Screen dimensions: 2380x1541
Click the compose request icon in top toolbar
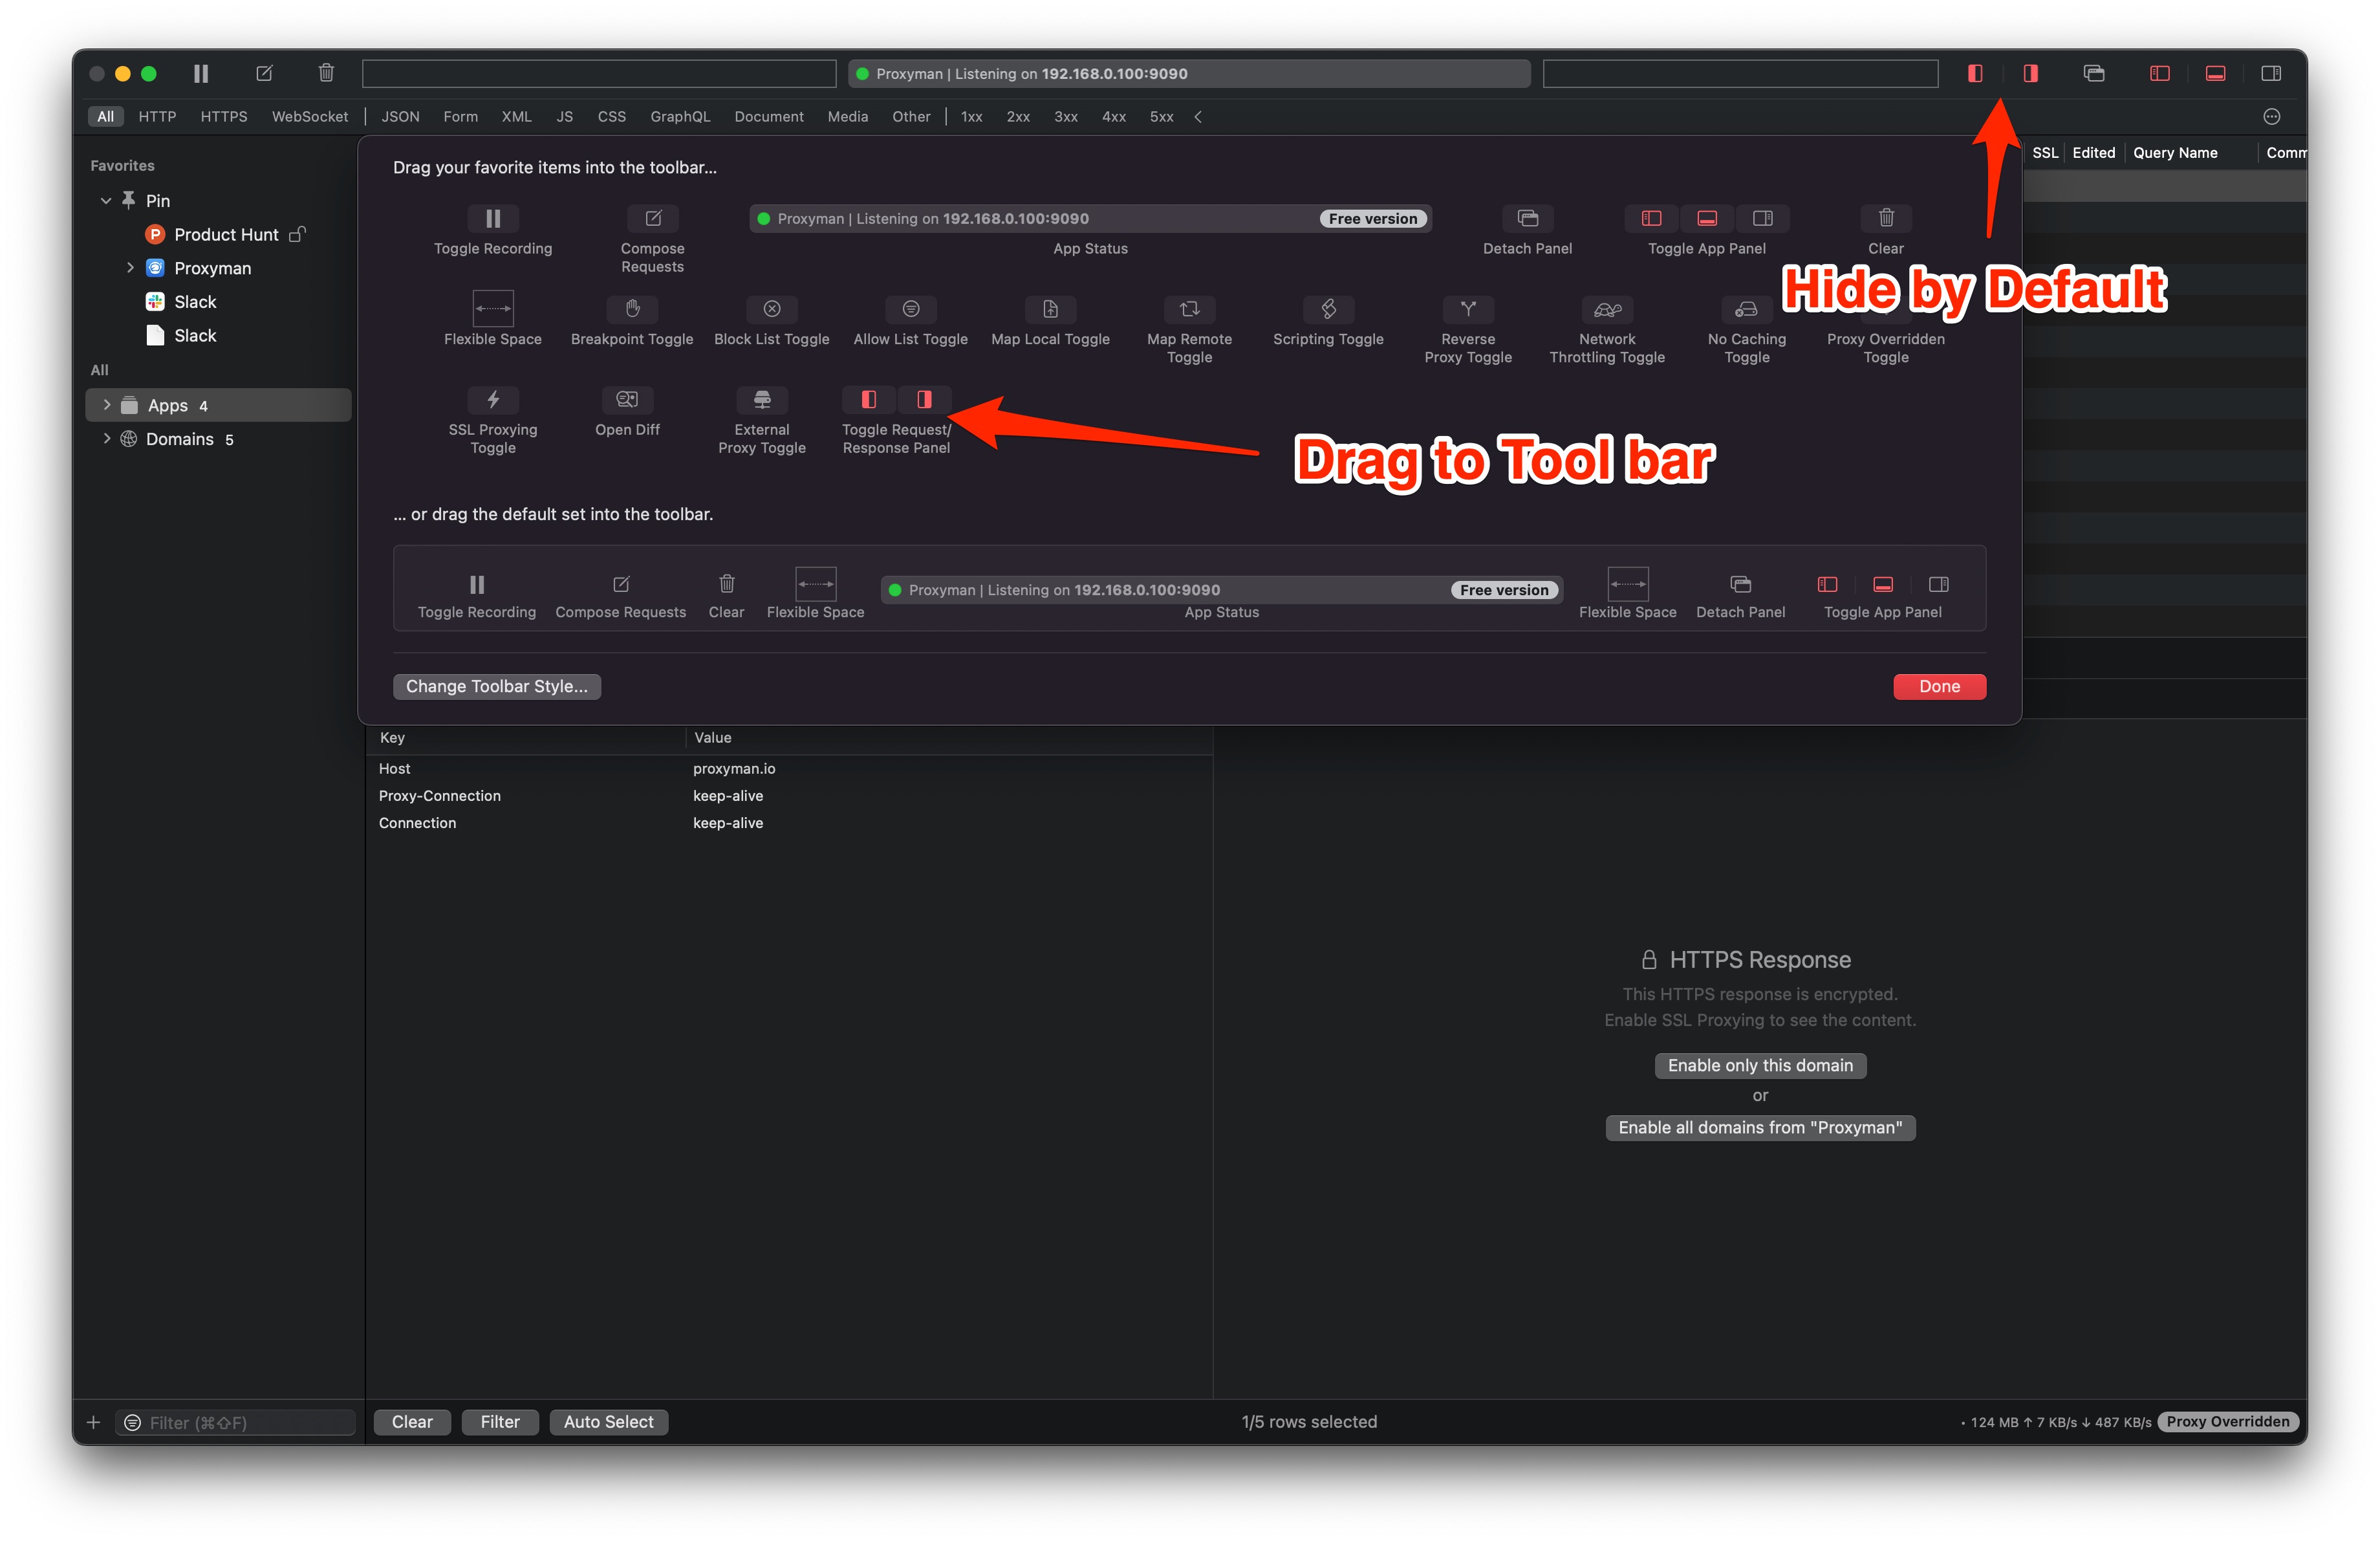[264, 73]
